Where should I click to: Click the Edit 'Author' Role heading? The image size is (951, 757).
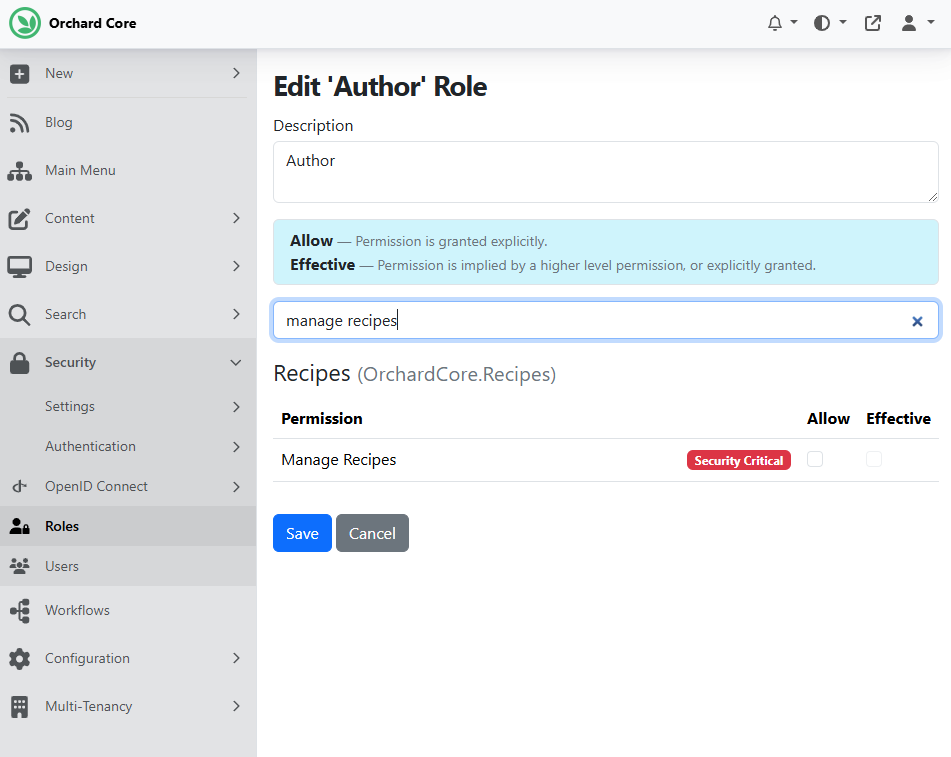[x=380, y=87]
